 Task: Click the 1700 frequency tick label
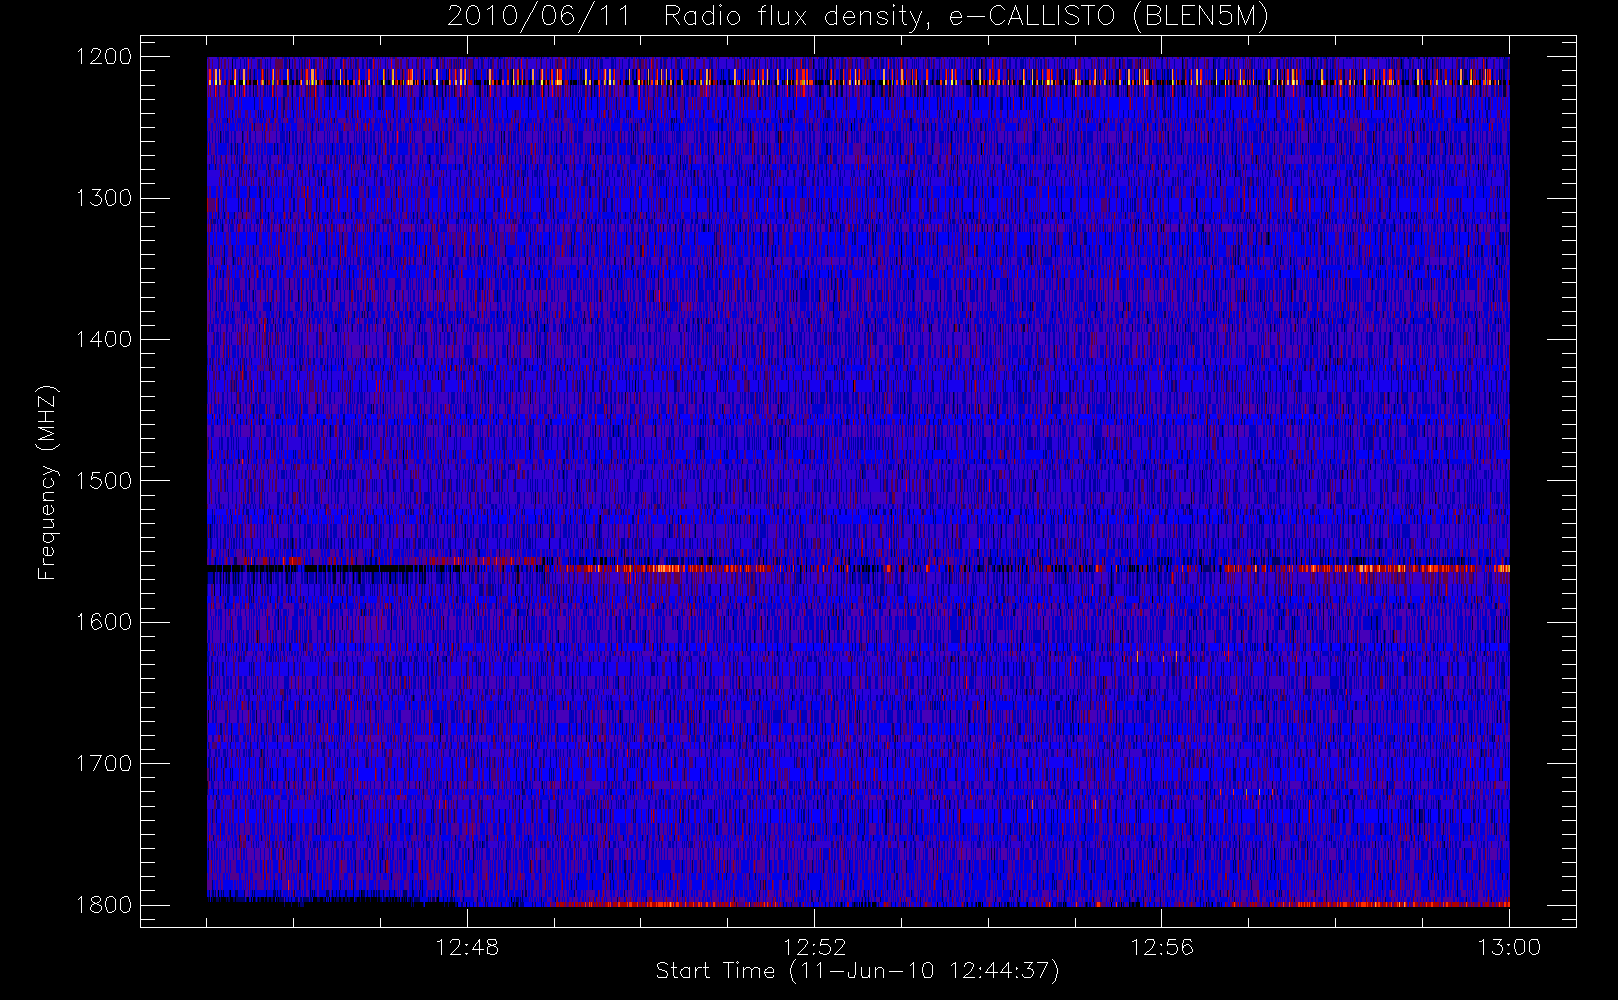pos(104,764)
